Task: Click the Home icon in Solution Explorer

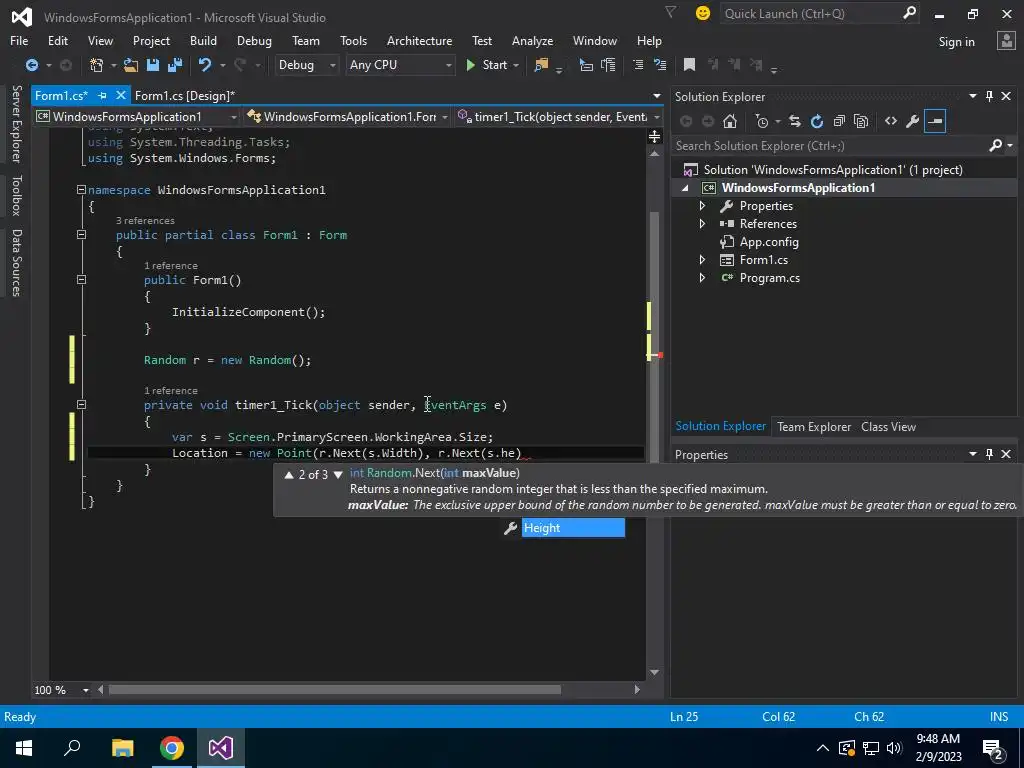Action: coord(730,121)
